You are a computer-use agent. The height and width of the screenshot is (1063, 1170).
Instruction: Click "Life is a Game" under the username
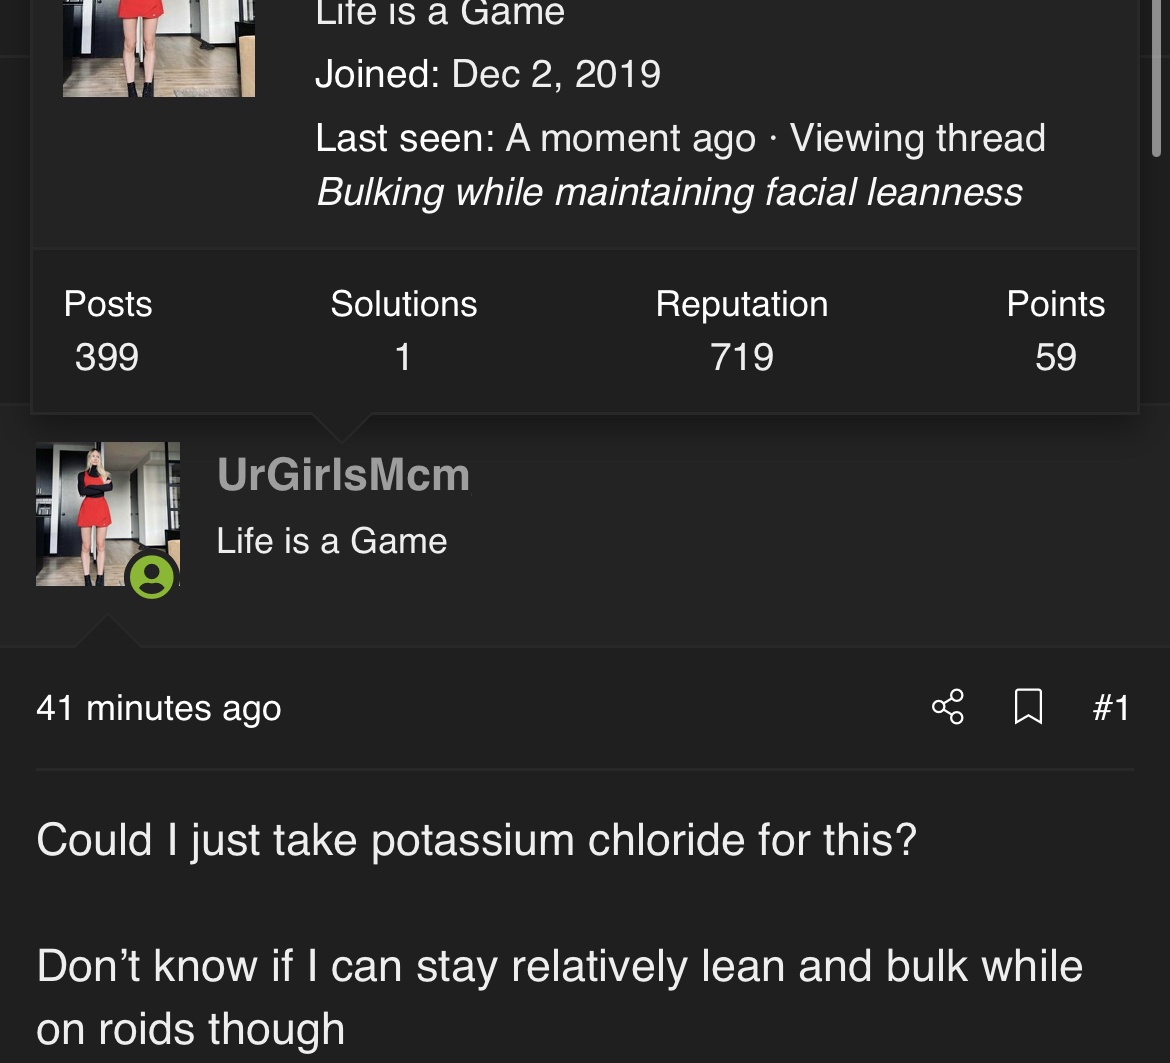click(332, 541)
